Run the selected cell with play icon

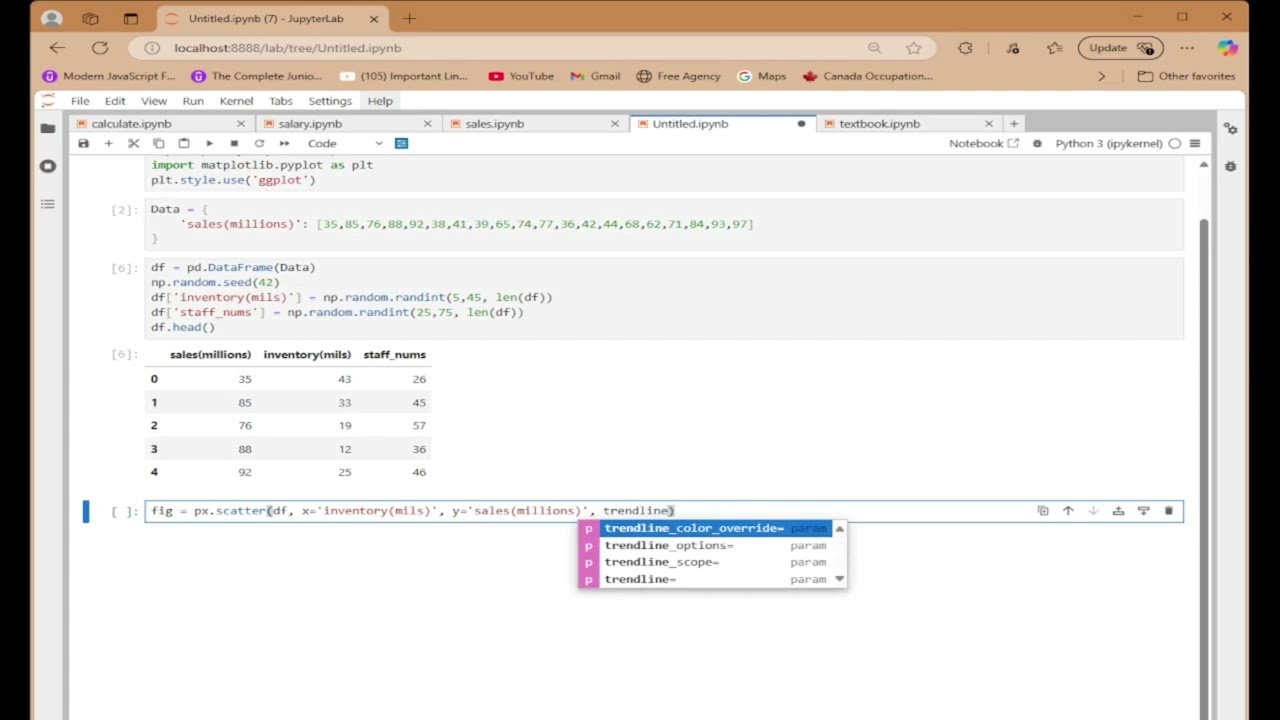[x=209, y=143]
